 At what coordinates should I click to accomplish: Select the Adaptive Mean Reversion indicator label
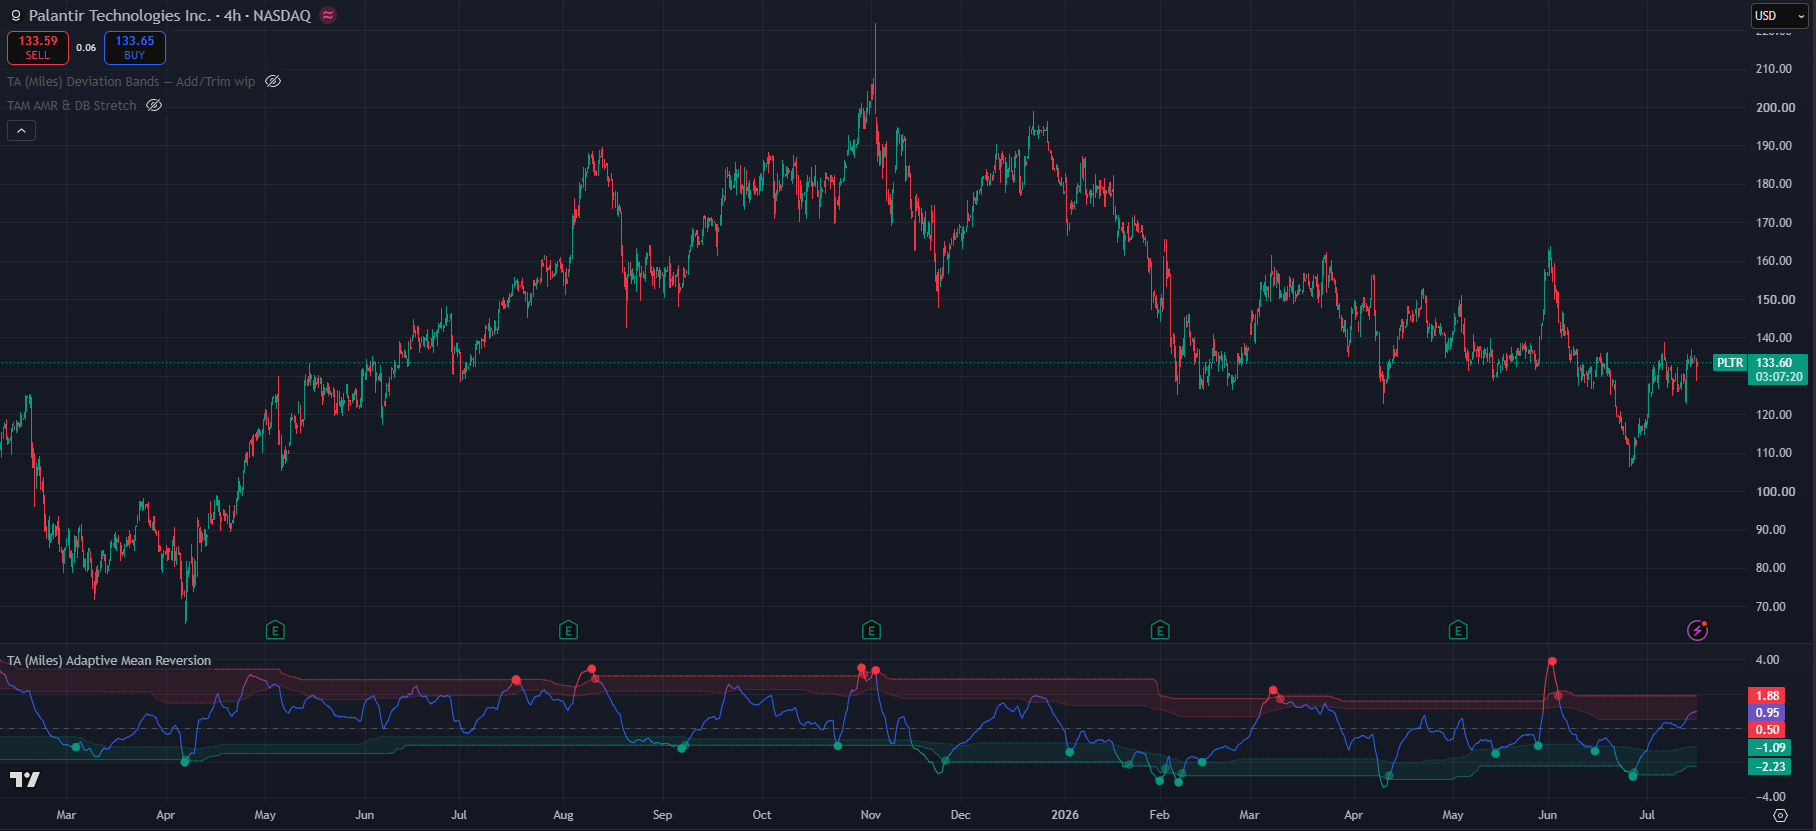point(109,661)
